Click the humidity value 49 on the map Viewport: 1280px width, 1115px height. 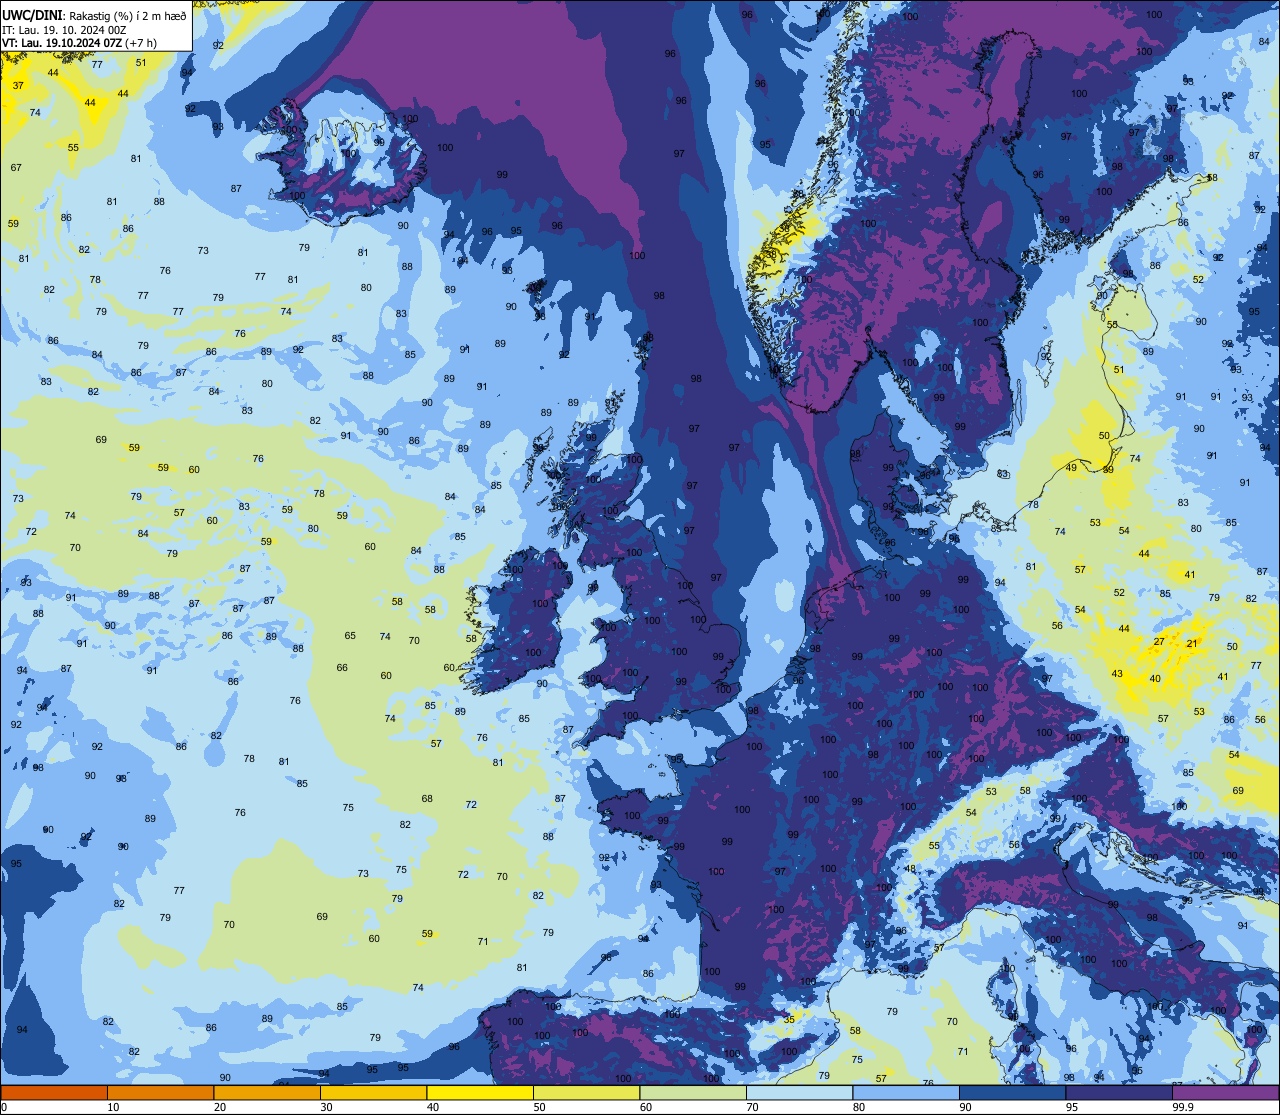[1071, 468]
